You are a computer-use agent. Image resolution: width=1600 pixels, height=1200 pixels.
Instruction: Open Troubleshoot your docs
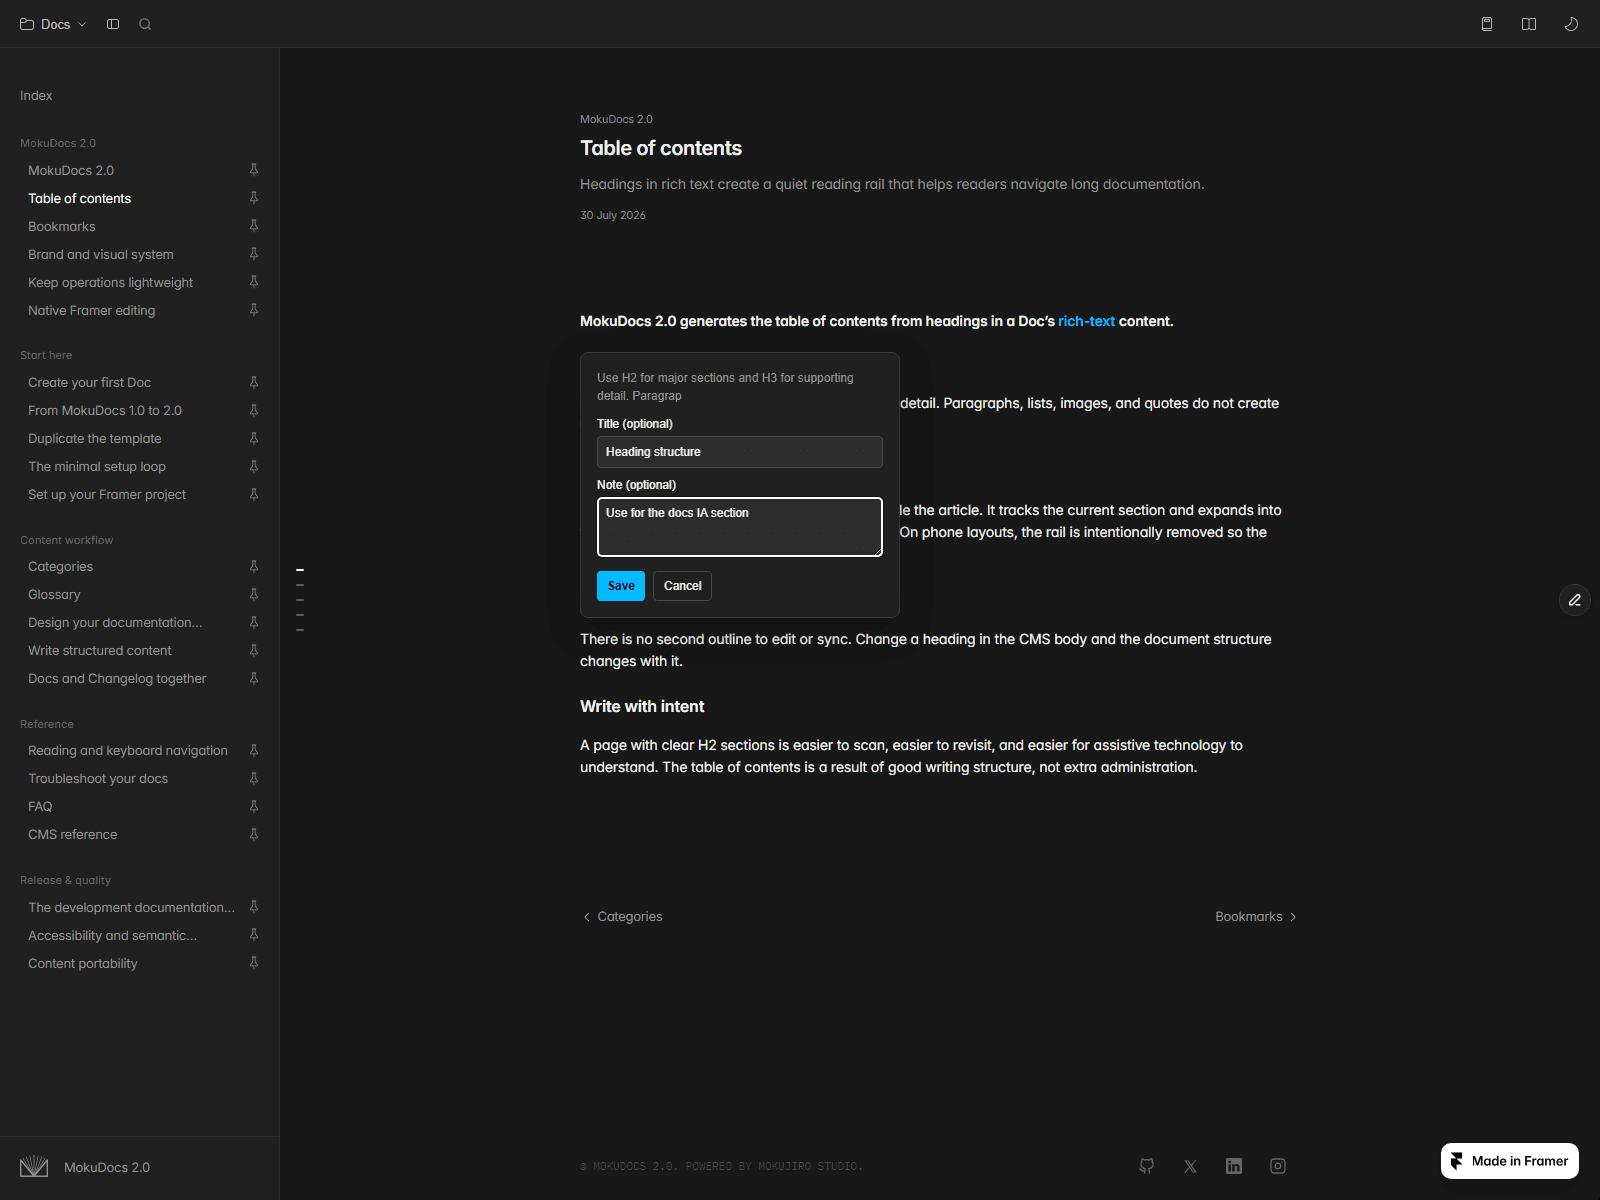pyautogui.click(x=98, y=778)
